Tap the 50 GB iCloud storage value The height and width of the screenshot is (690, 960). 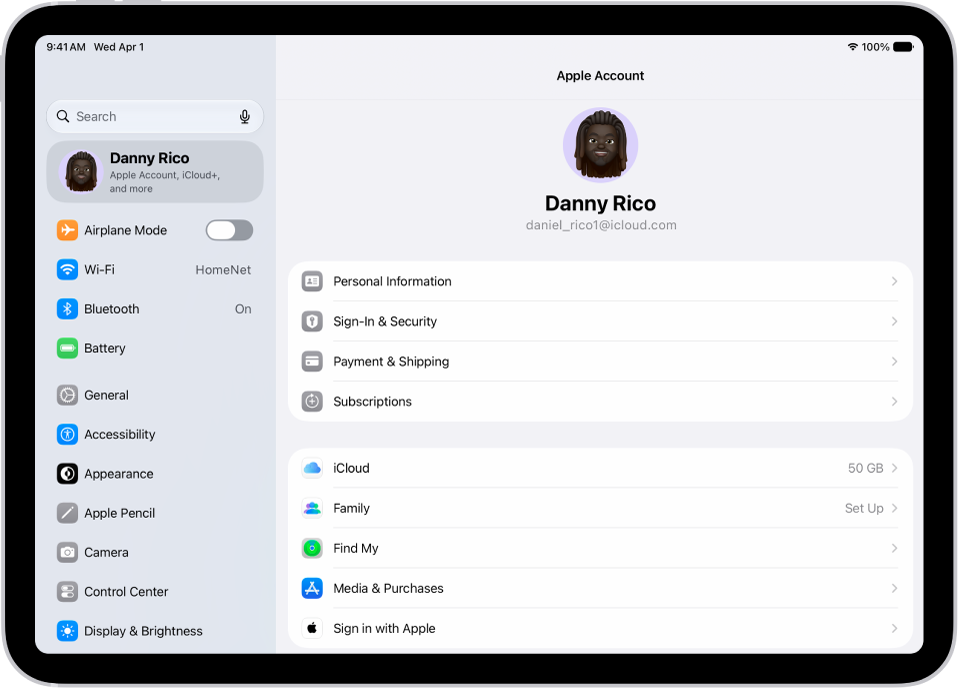coord(865,468)
